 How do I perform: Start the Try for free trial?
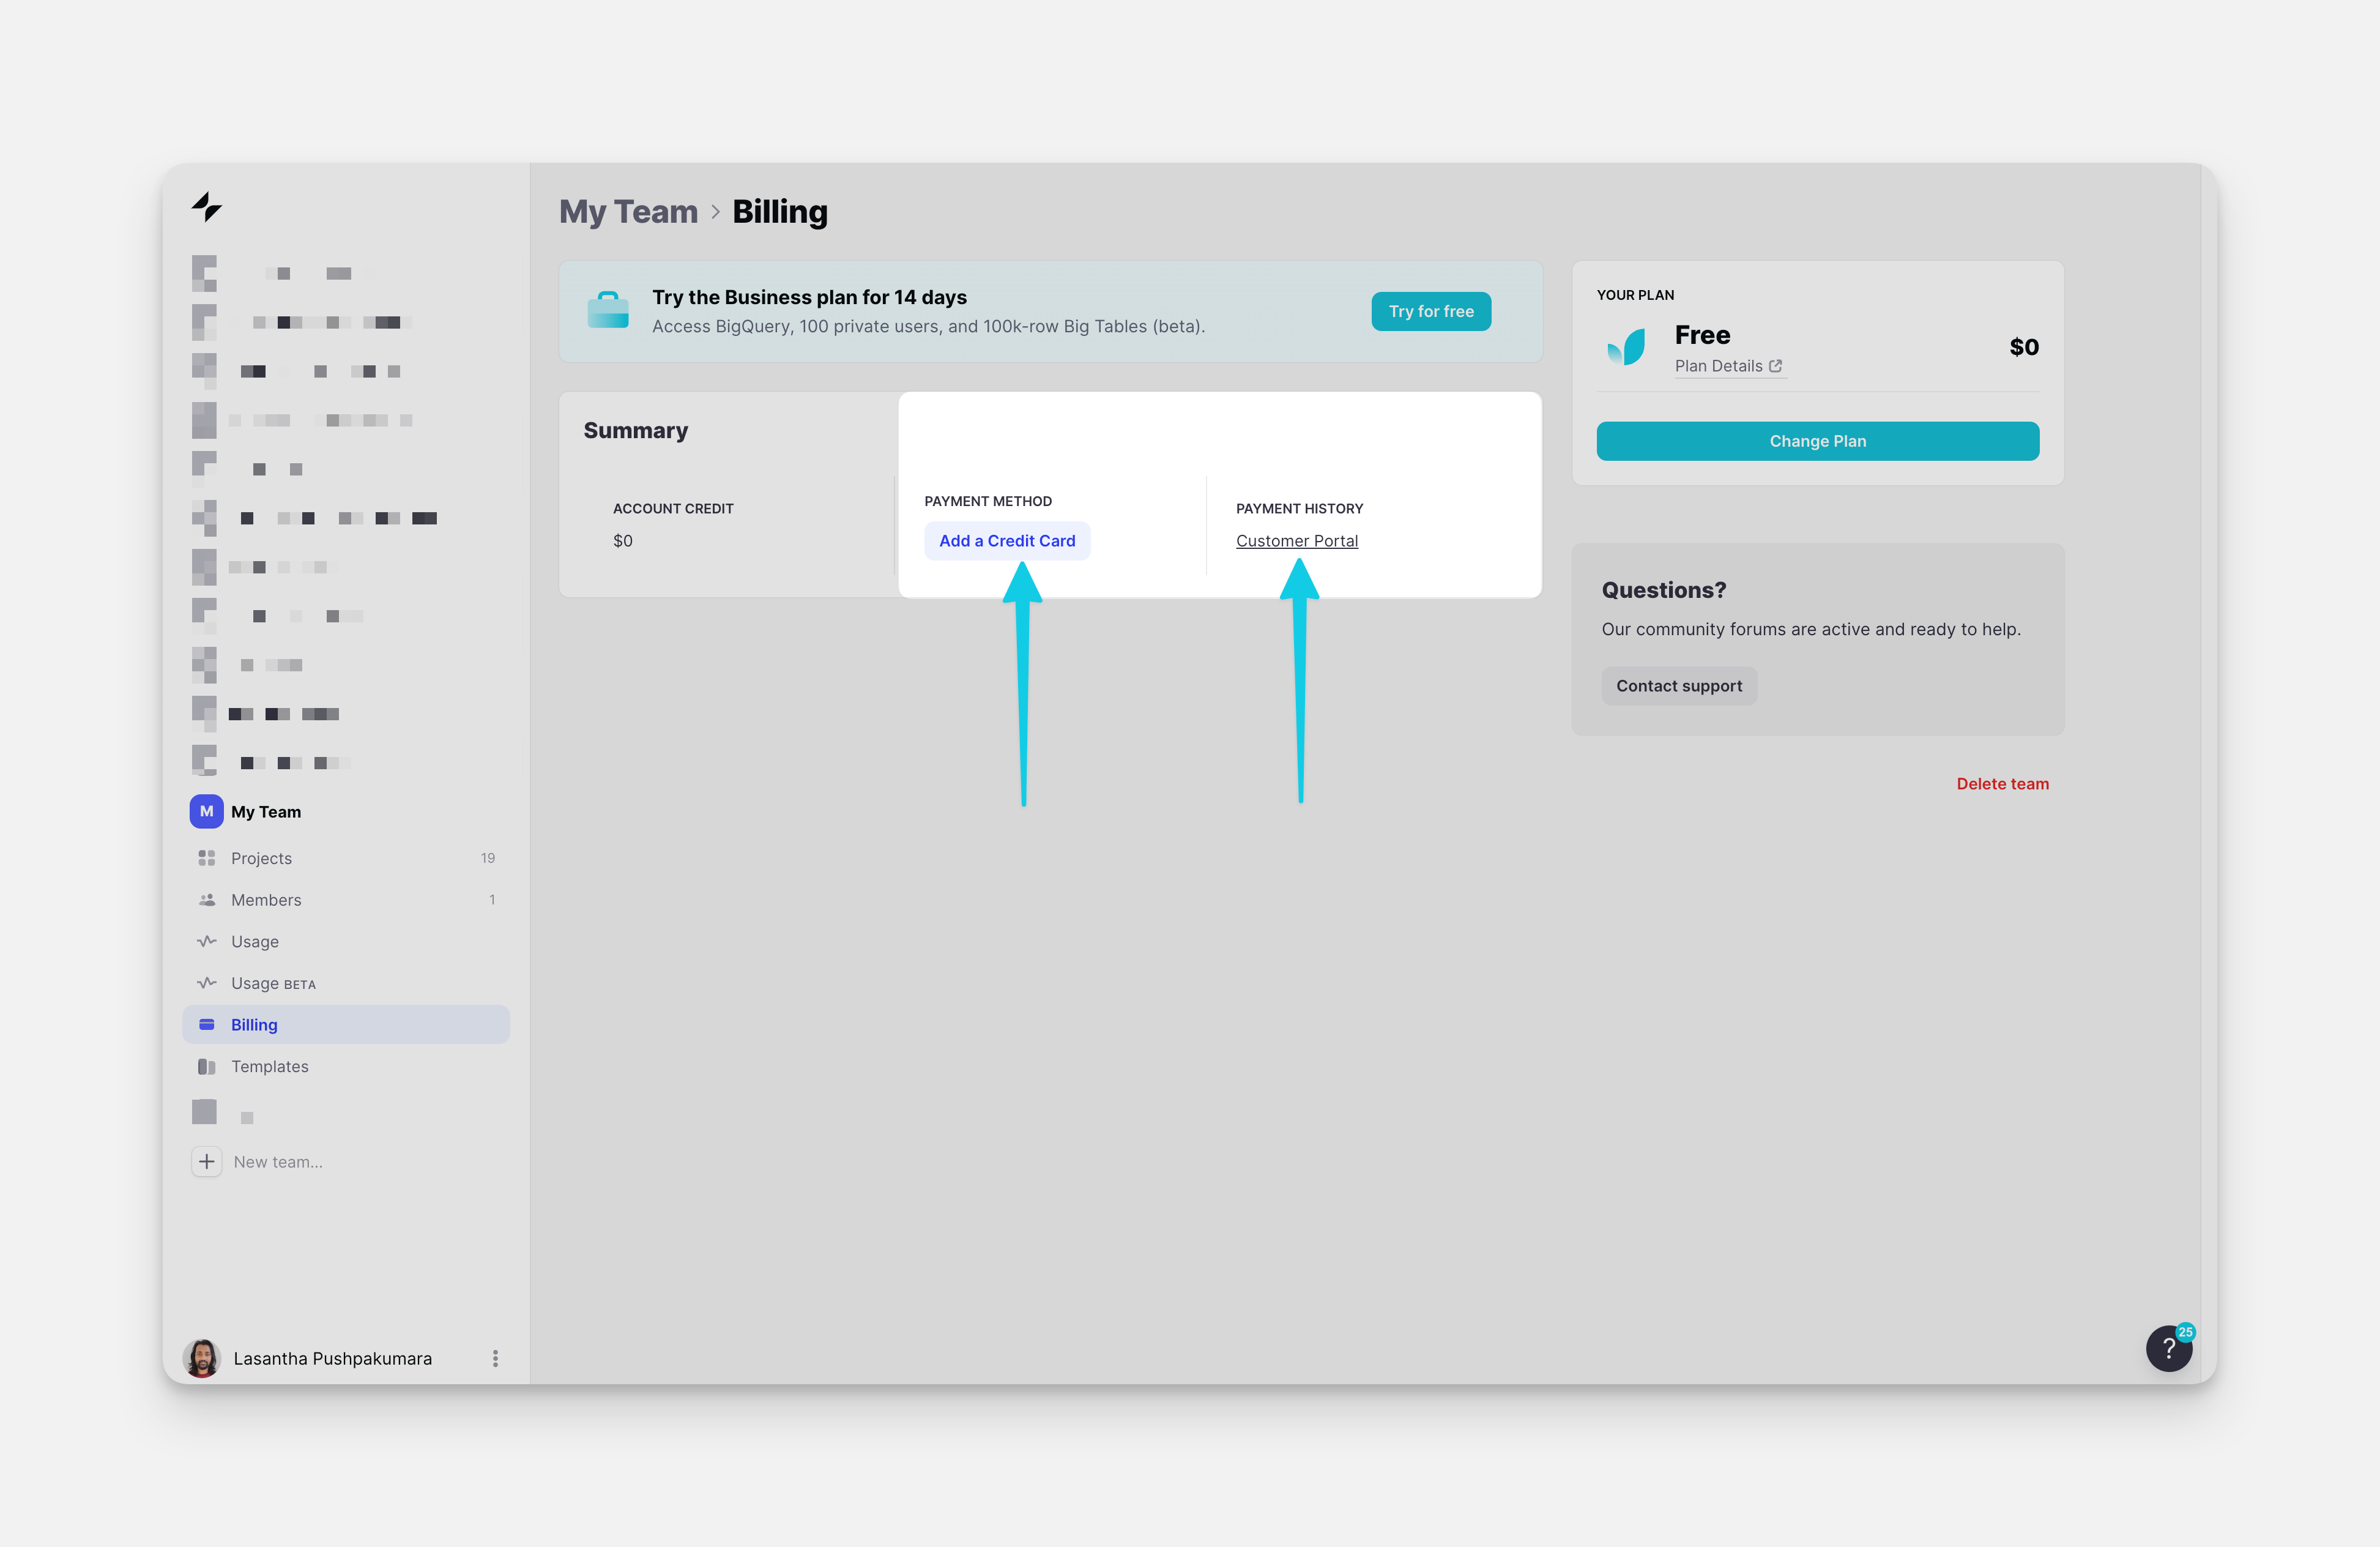(1430, 312)
